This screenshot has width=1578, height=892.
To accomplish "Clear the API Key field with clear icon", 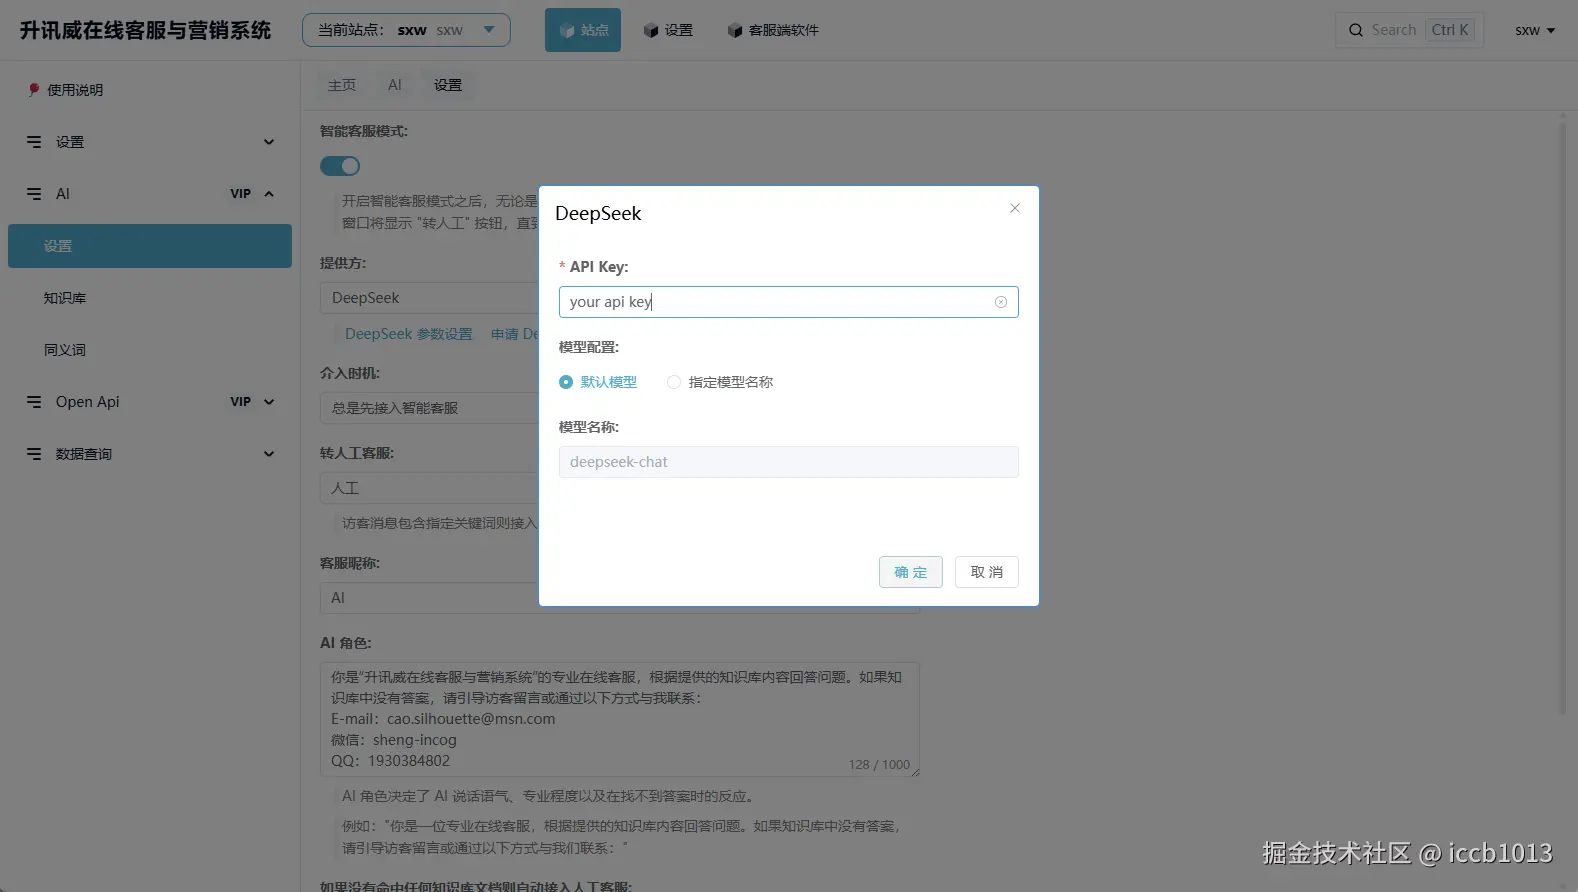I will (1001, 302).
